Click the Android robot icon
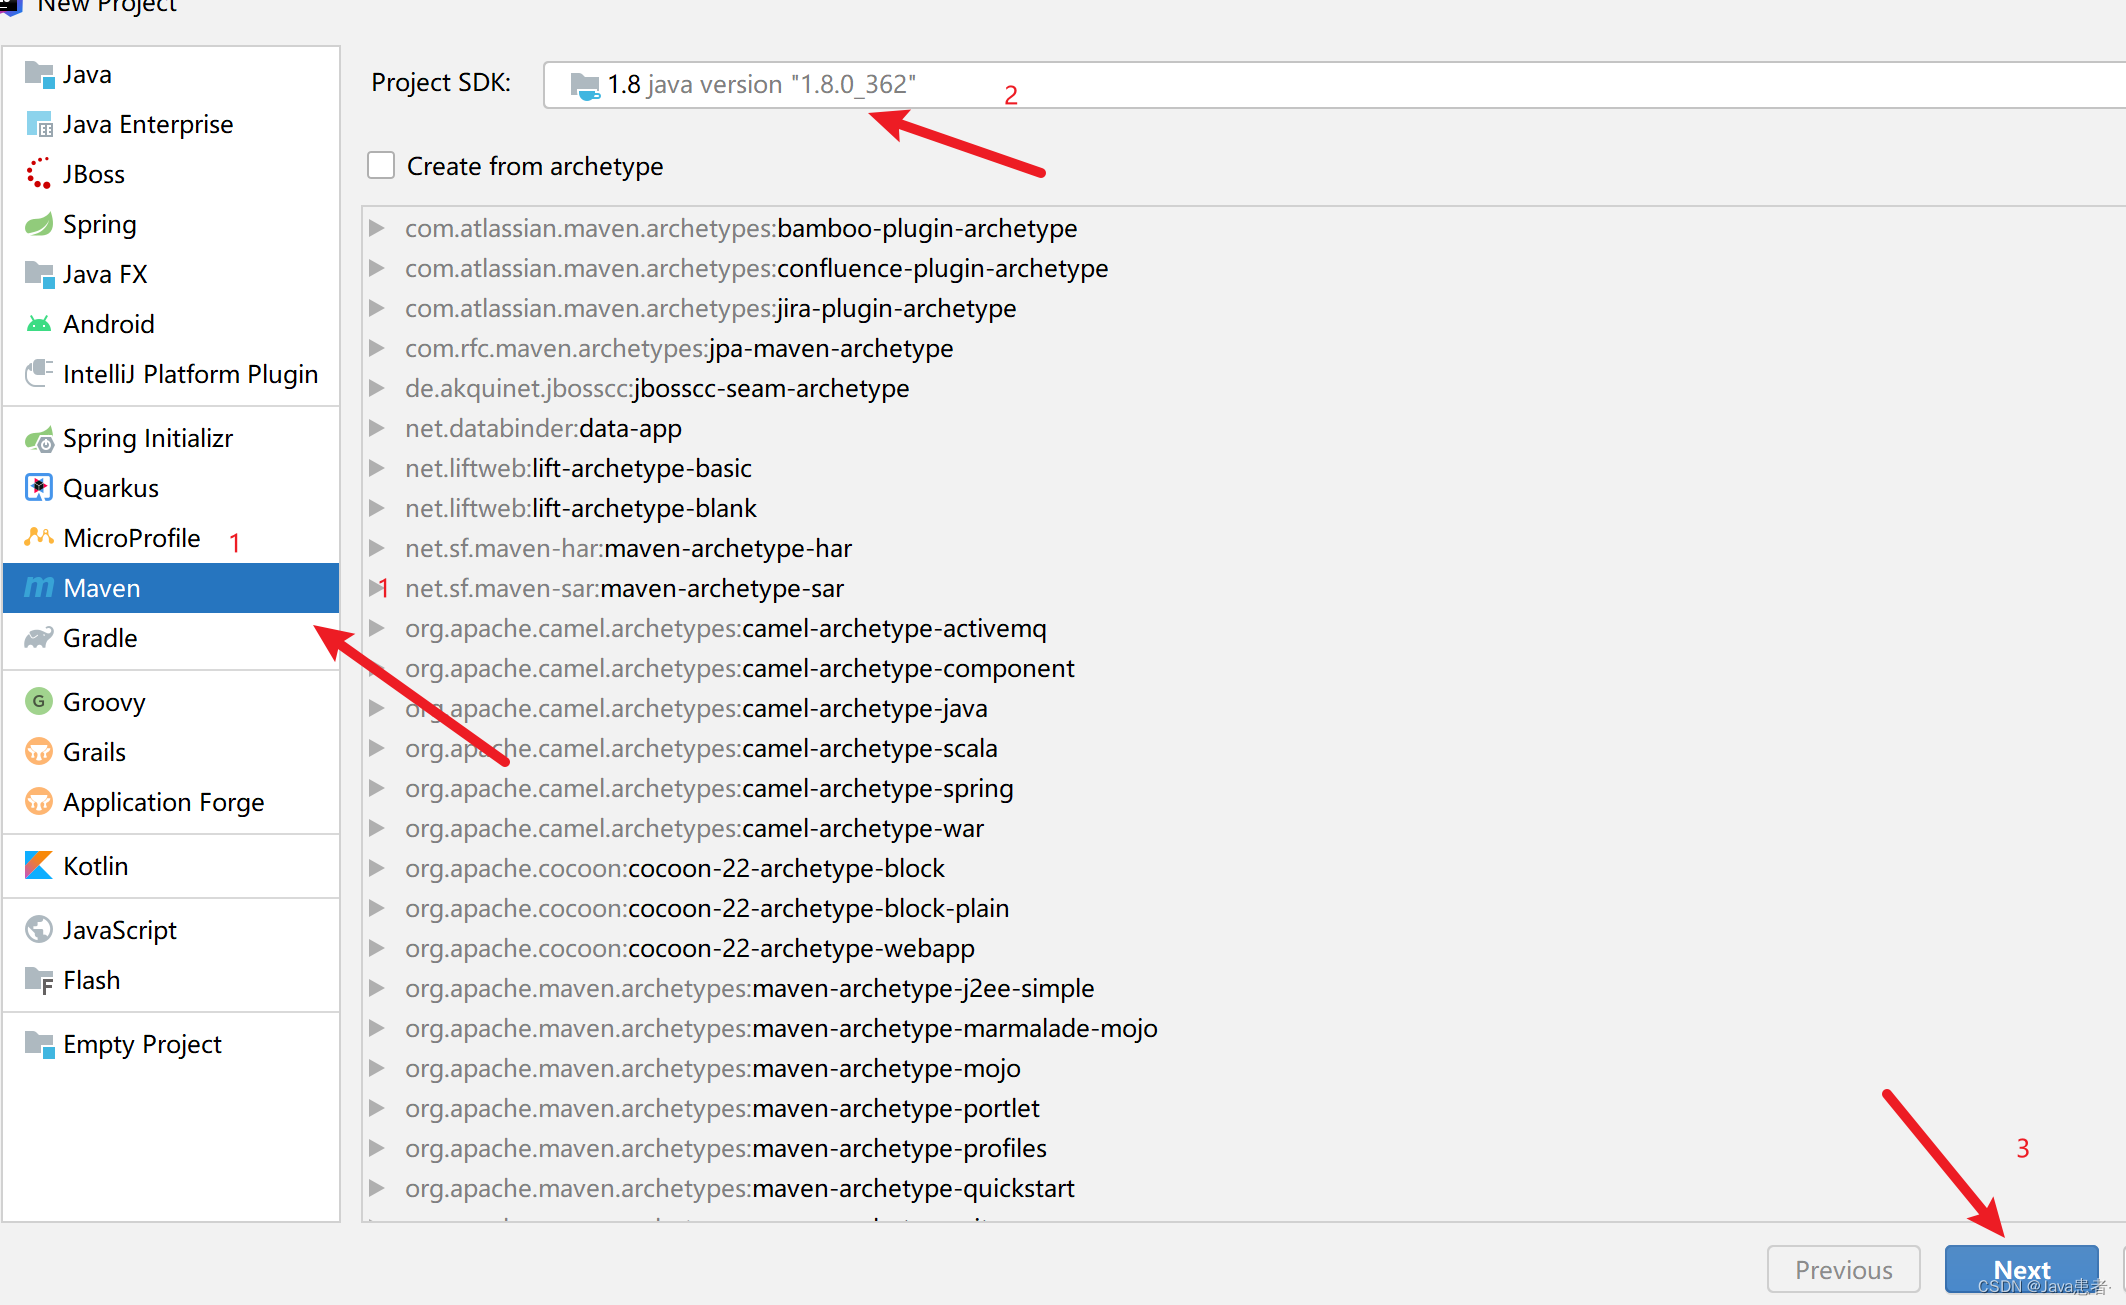 click(x=39, y=324)
